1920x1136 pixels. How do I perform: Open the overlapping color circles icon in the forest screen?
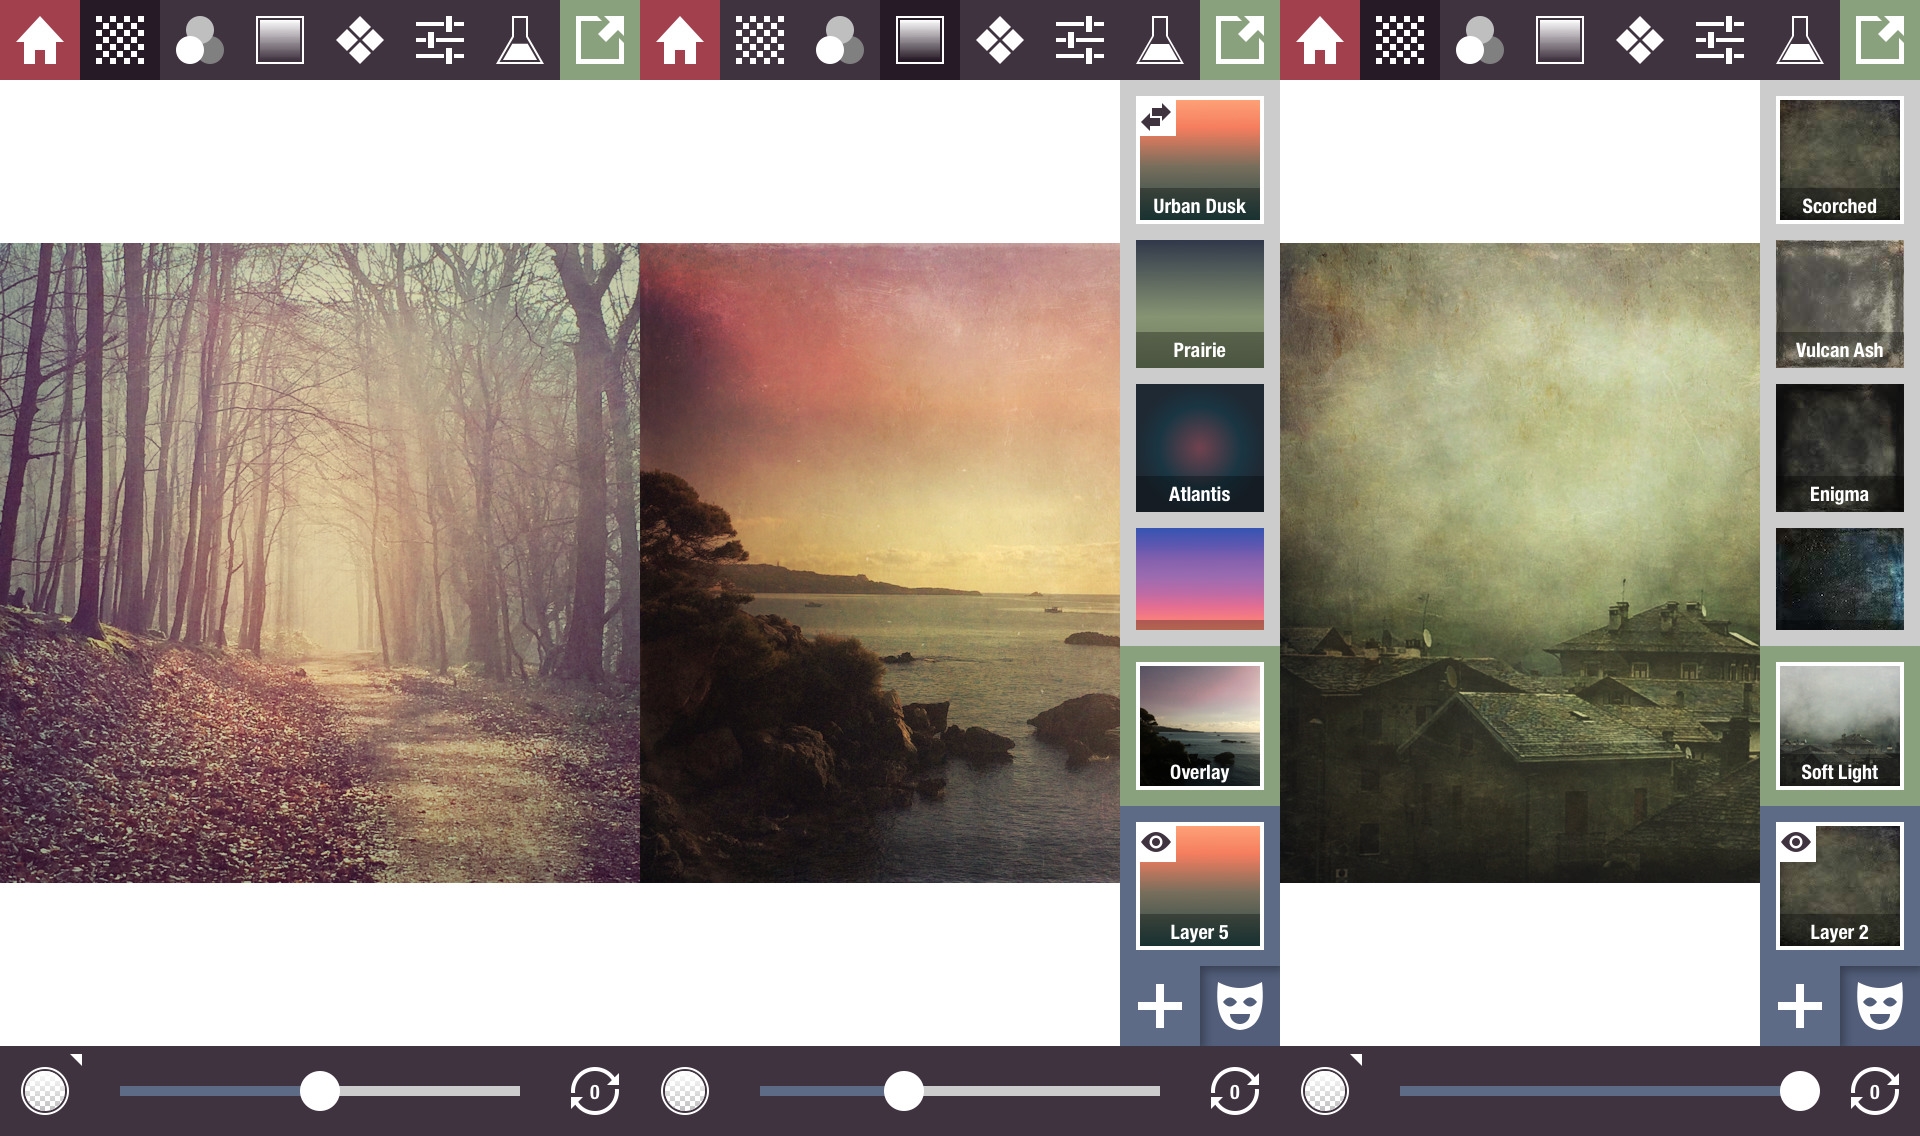point(200,40)
